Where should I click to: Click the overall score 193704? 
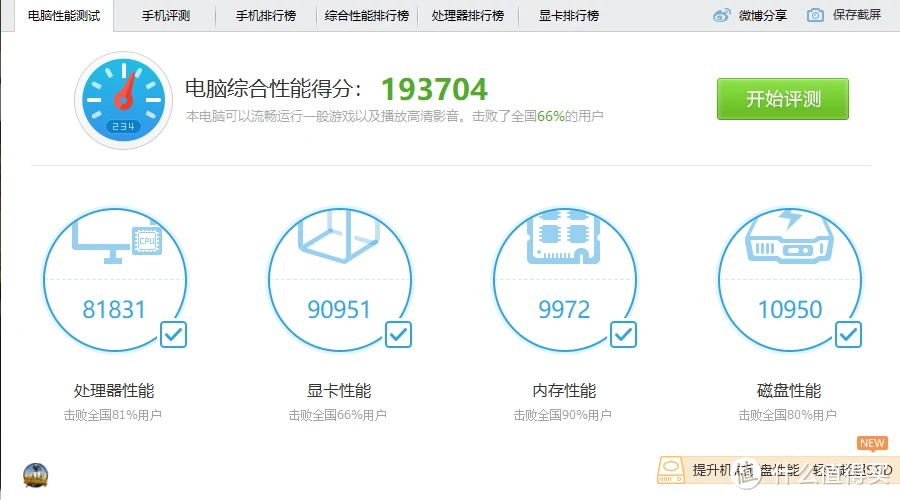[x=435, y=89]
